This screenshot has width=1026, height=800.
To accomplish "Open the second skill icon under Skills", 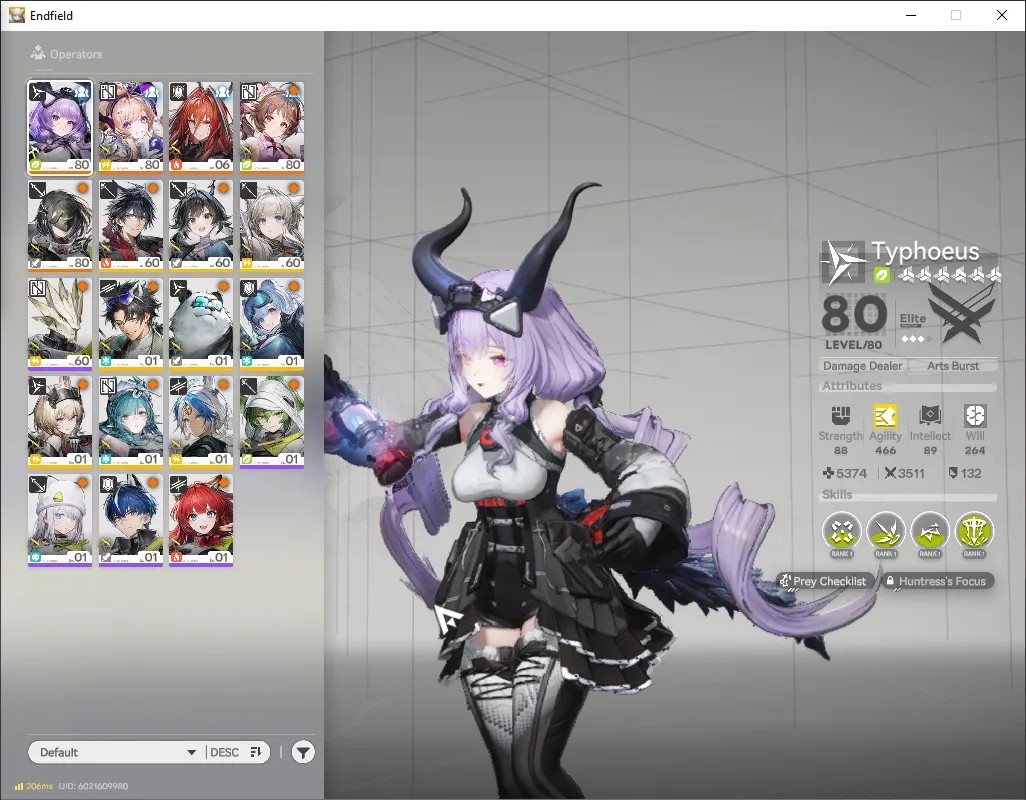I will coord(885,530).
